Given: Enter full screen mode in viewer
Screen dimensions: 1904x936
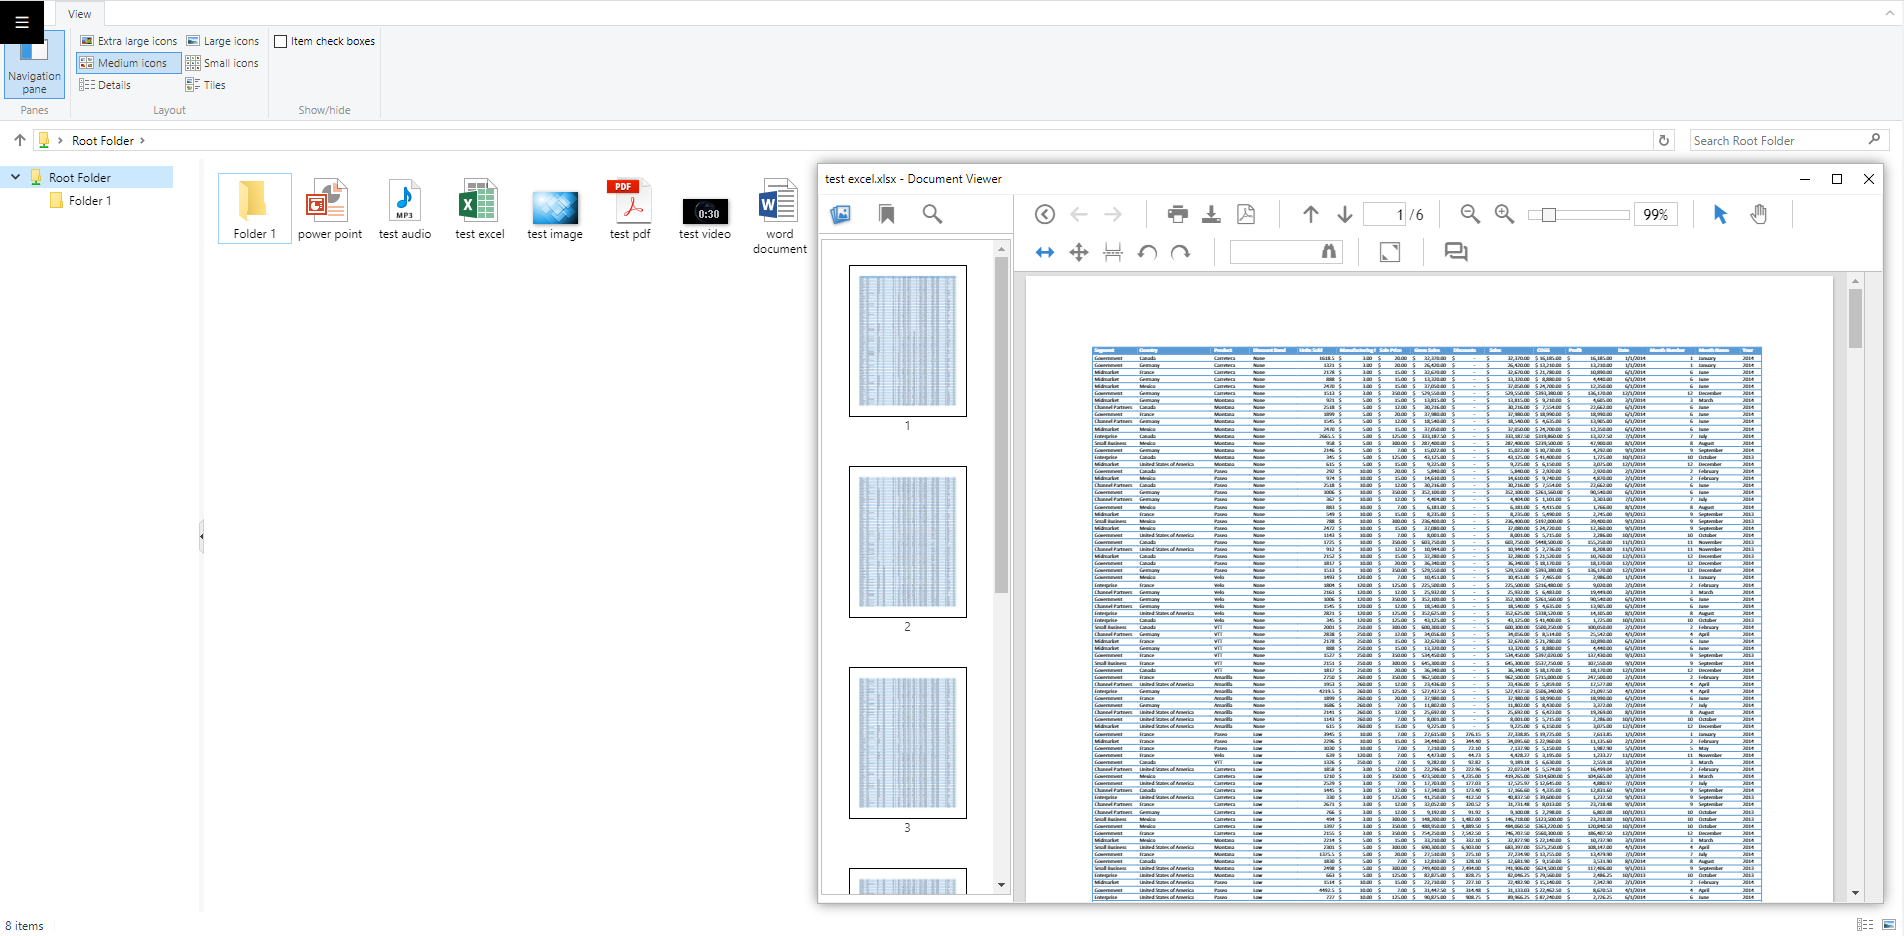Looking at the screenshot, I should click(x=1390, y=252).
